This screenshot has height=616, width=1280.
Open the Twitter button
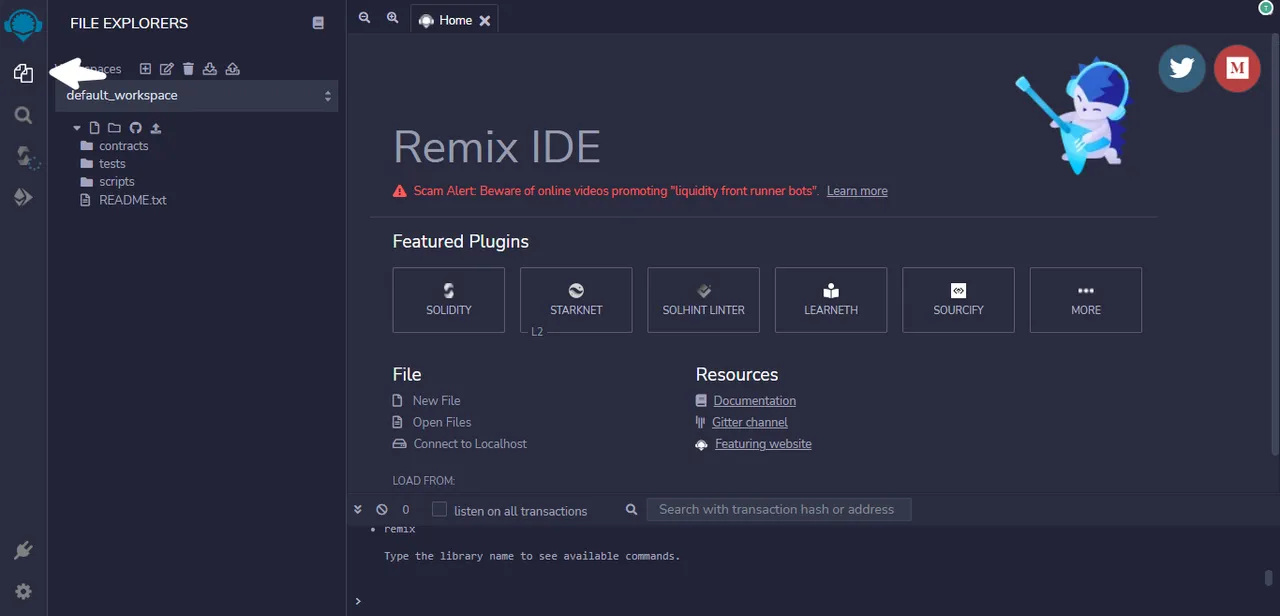point(1182,68)
